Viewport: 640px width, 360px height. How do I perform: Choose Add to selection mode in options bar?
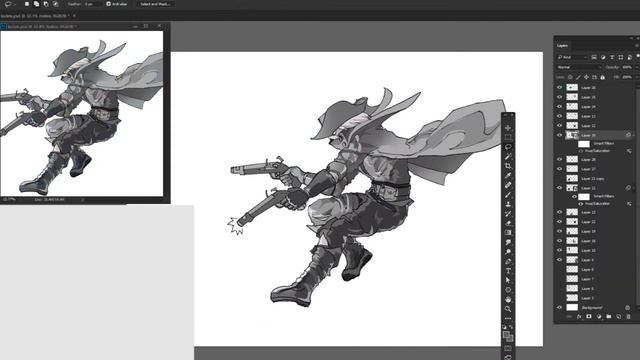point(36,4)
